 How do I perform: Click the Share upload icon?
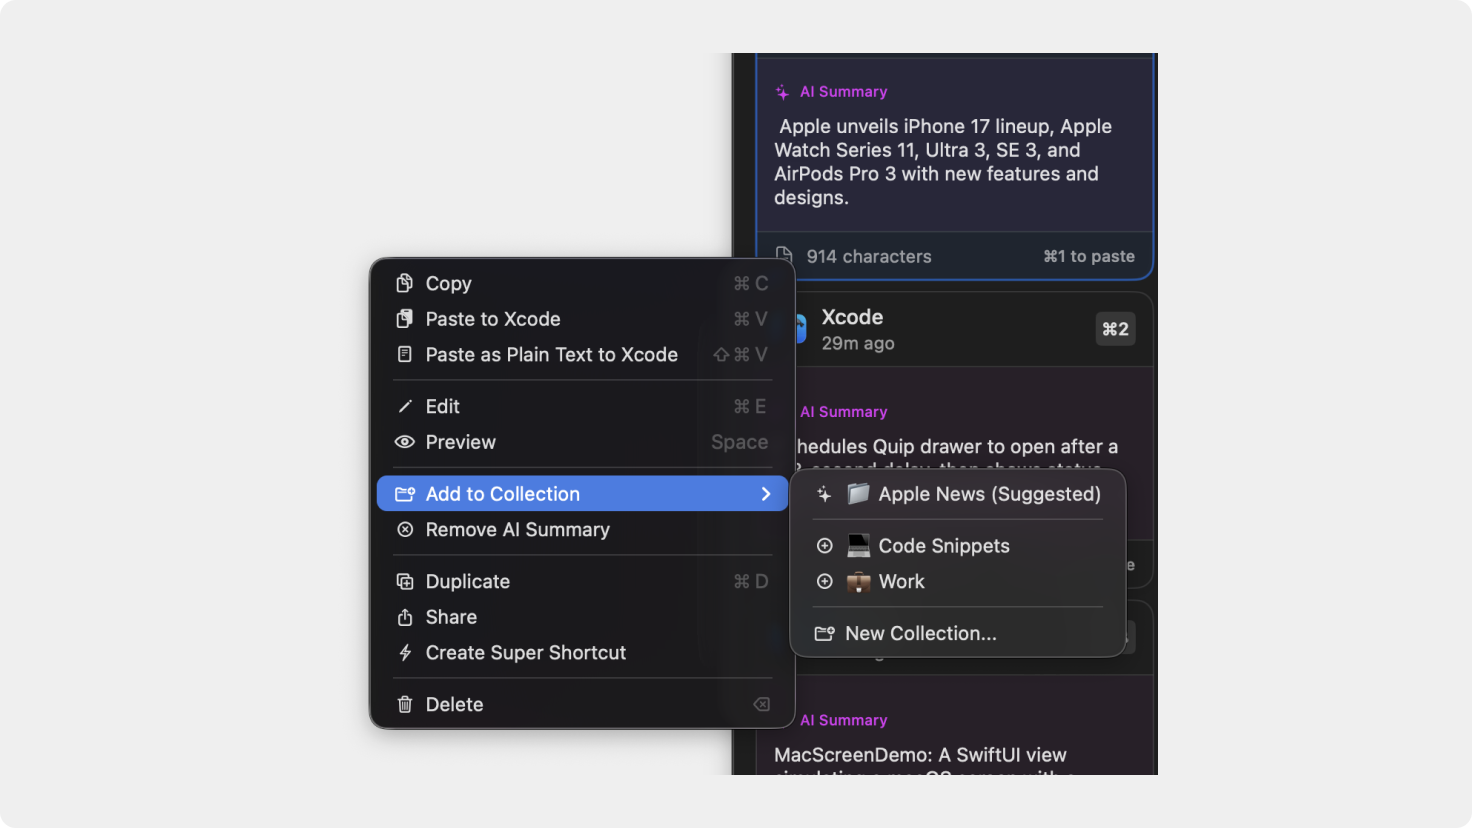(x=405, y=617)
